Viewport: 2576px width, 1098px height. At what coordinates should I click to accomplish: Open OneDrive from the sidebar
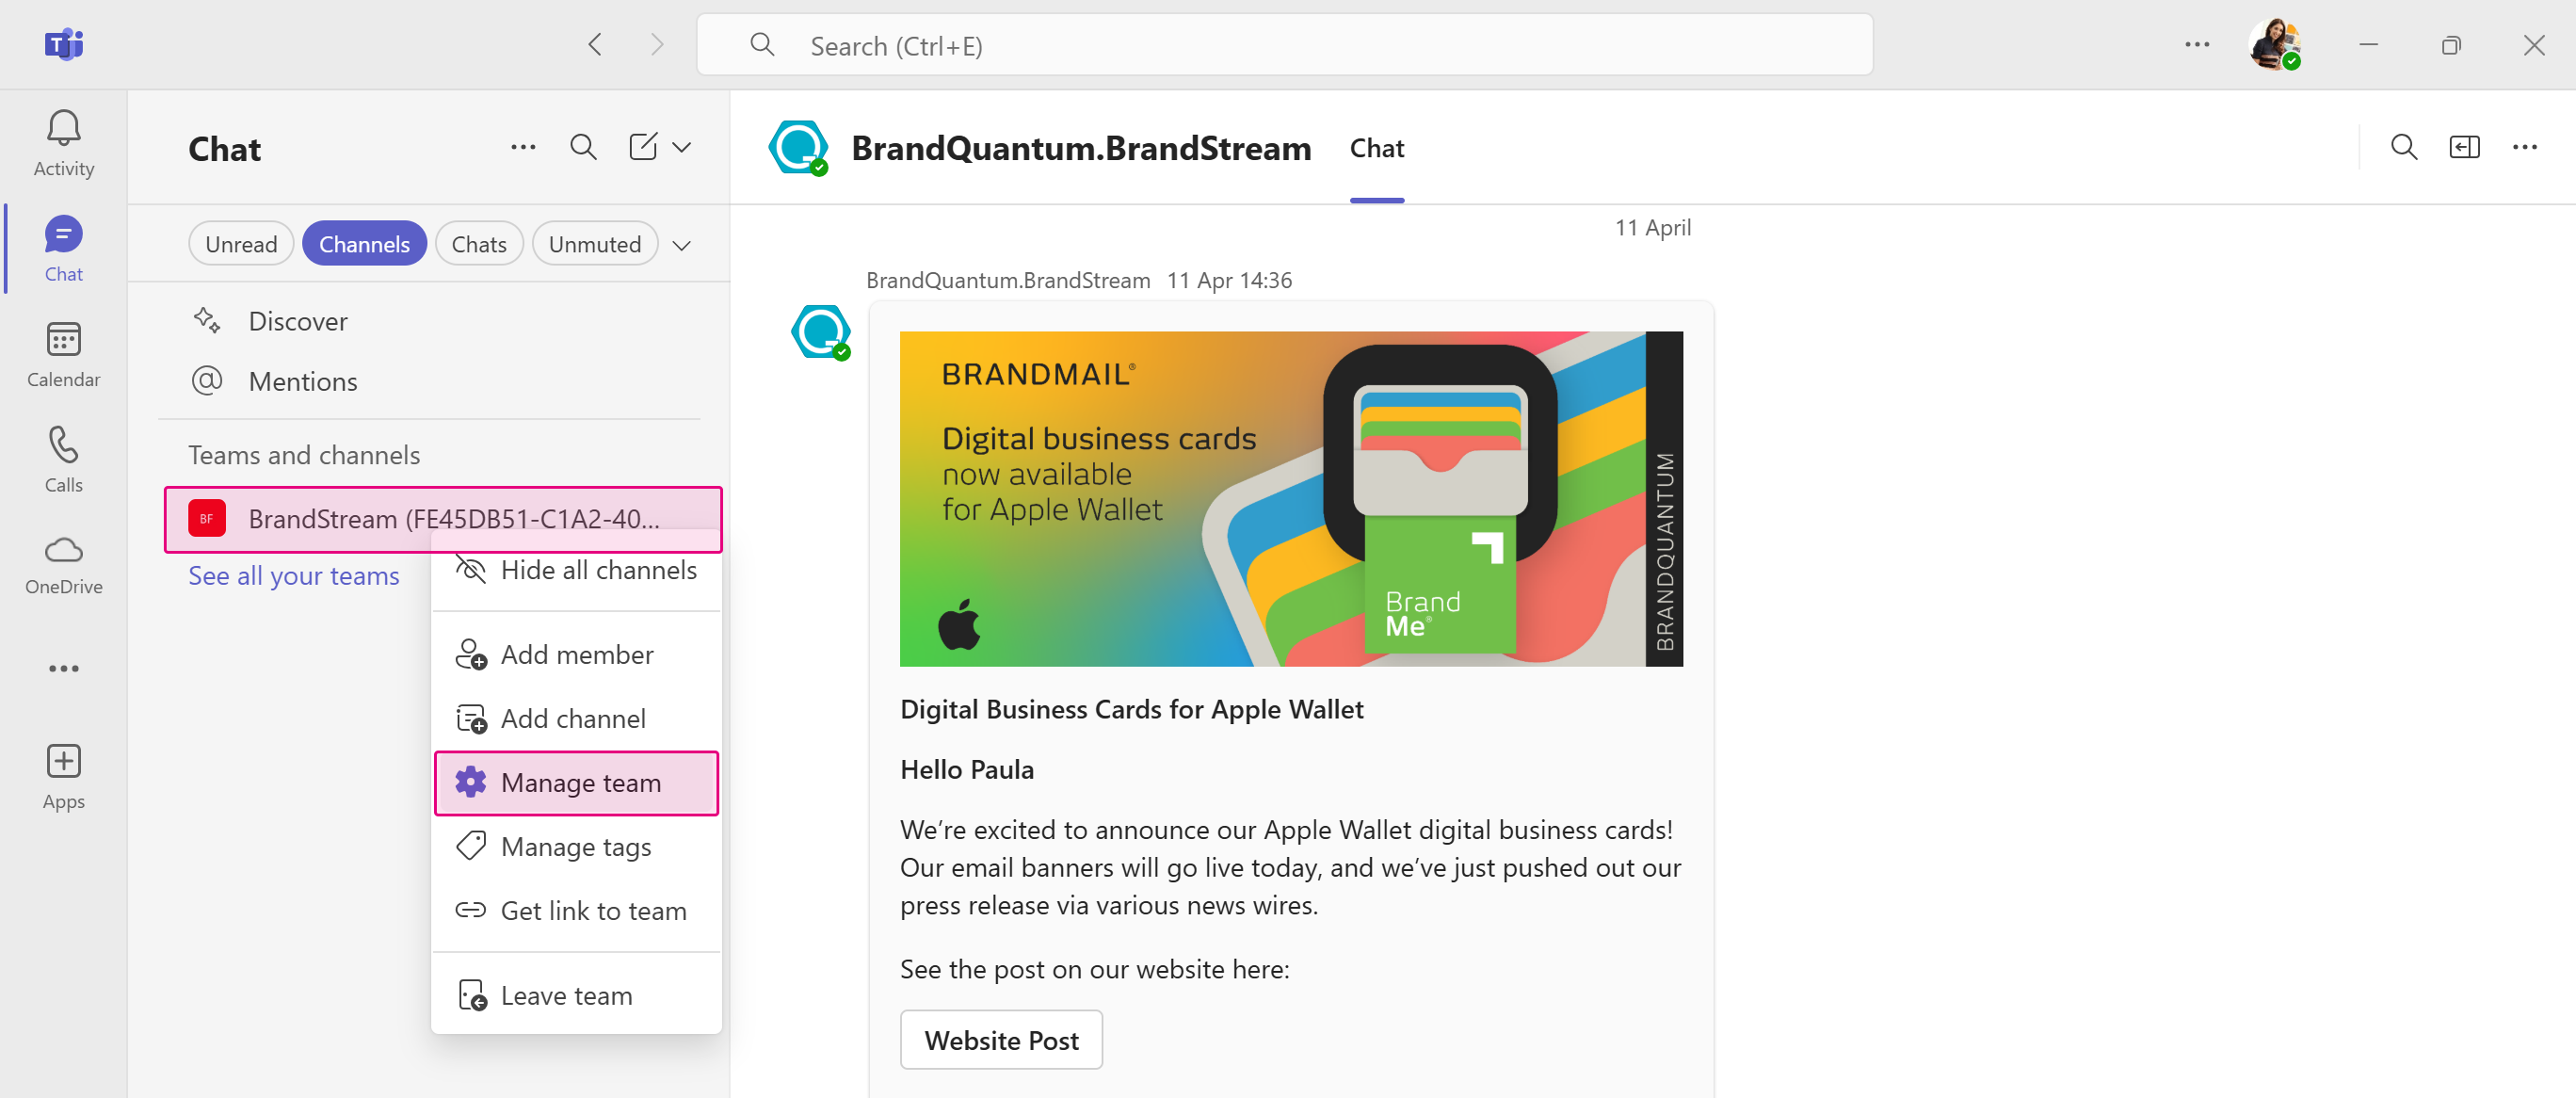[x=63, y=565]
